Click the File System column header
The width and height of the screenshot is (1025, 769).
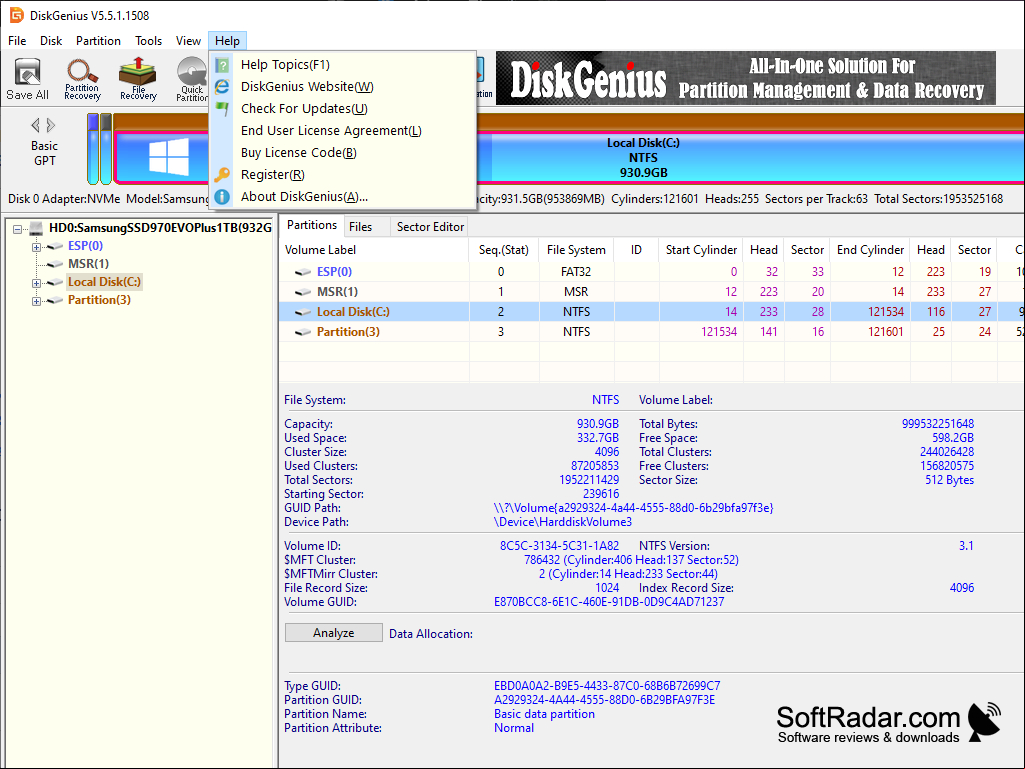pyautogui.click(x=577, y=250)
